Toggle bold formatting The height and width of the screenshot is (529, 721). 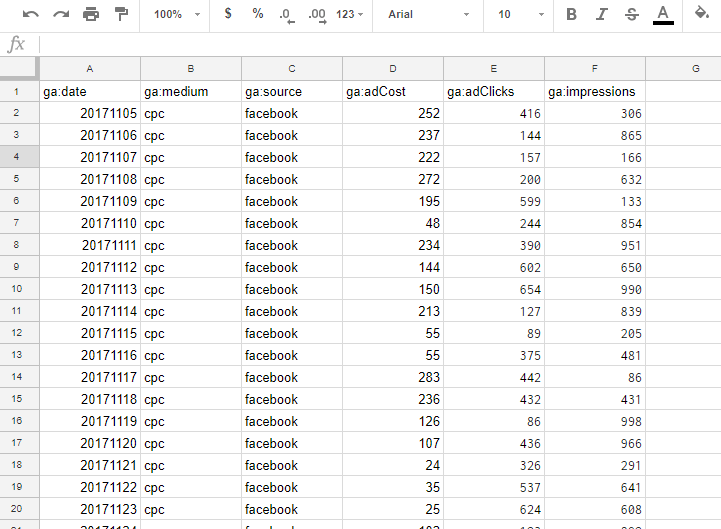tap(571, 14)
